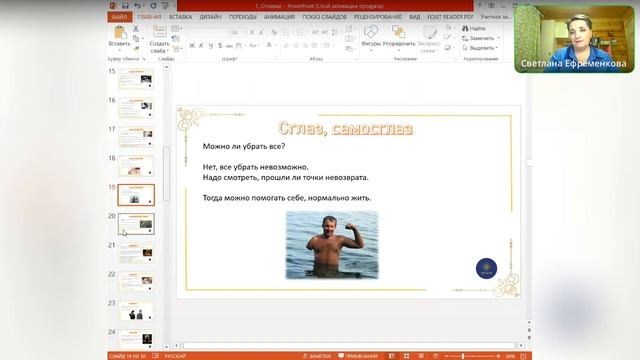Switch to the ПЕРЕХОДЫ (Transitions) tab
The height and width of the screenshot is (360, 640).
click(242, 17)
